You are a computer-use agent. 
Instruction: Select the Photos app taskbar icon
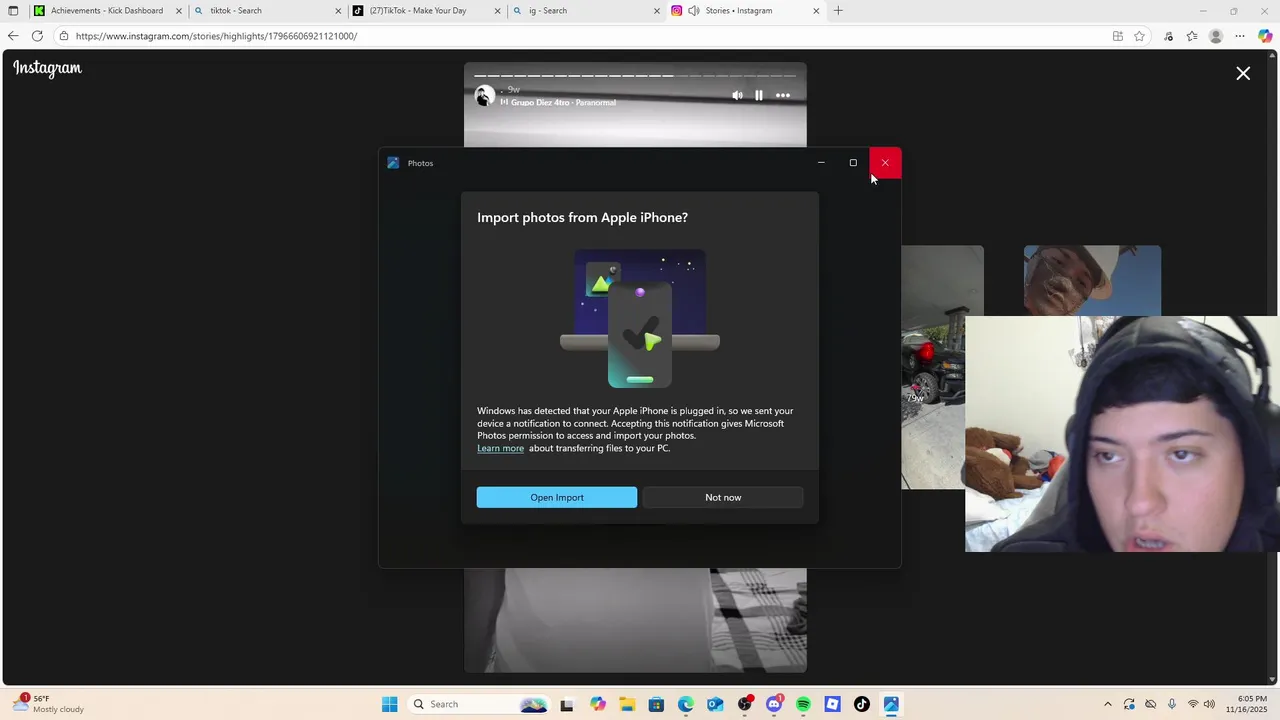(891, 704)
